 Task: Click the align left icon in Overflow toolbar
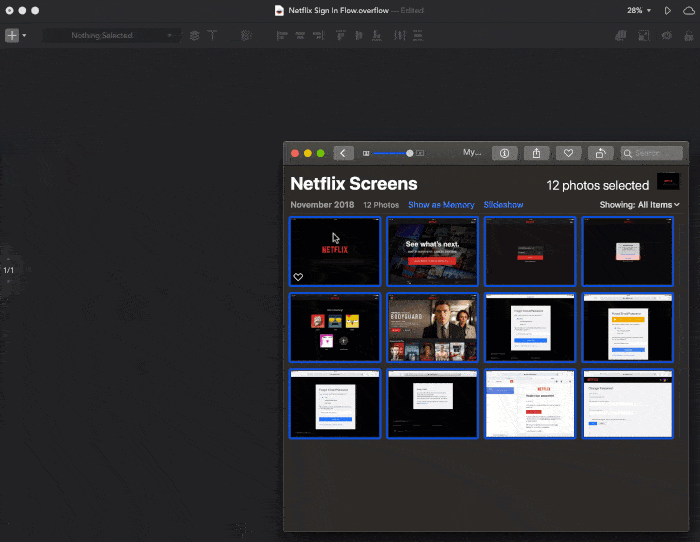pyautogui.click(x=282, y=35)
